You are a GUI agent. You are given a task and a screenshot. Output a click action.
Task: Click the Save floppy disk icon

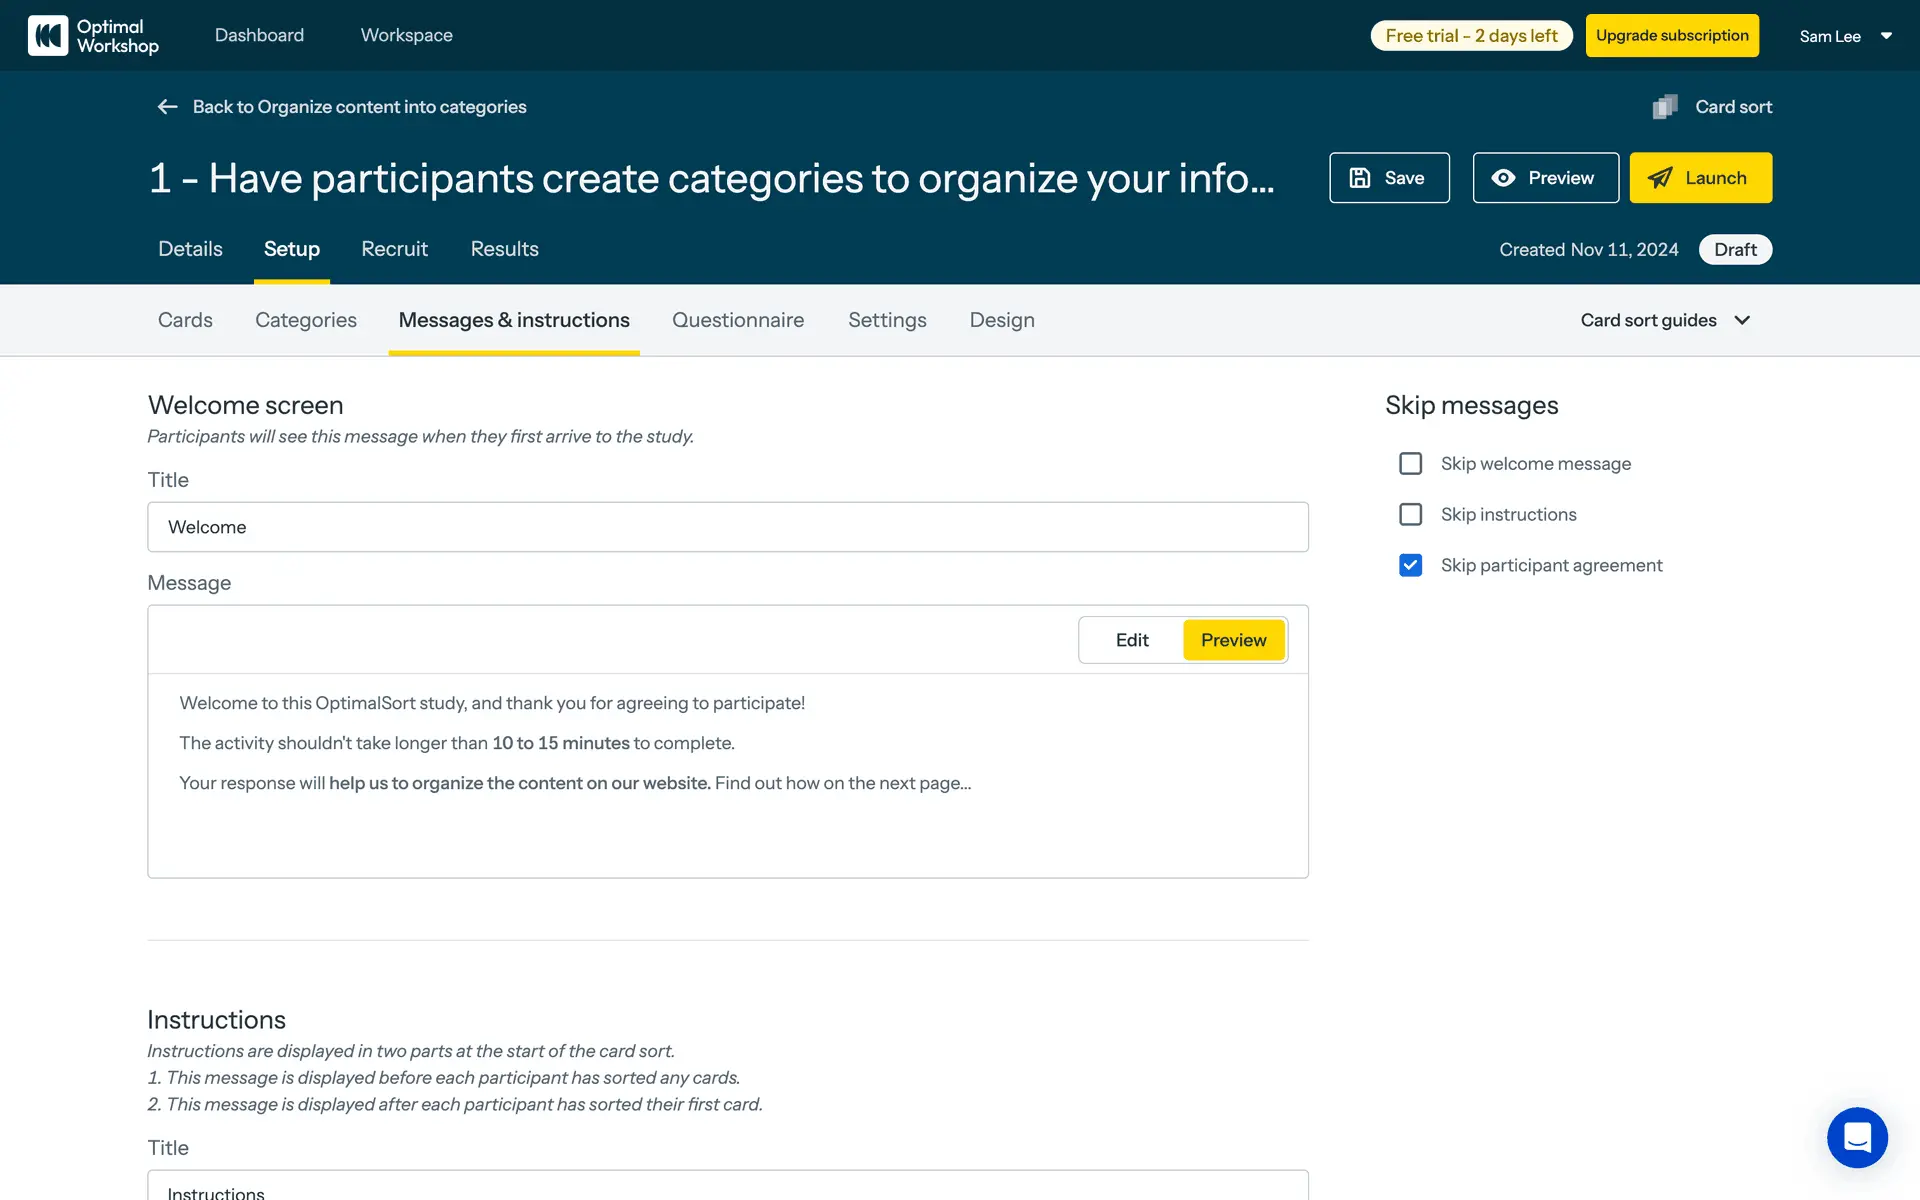1360,178
